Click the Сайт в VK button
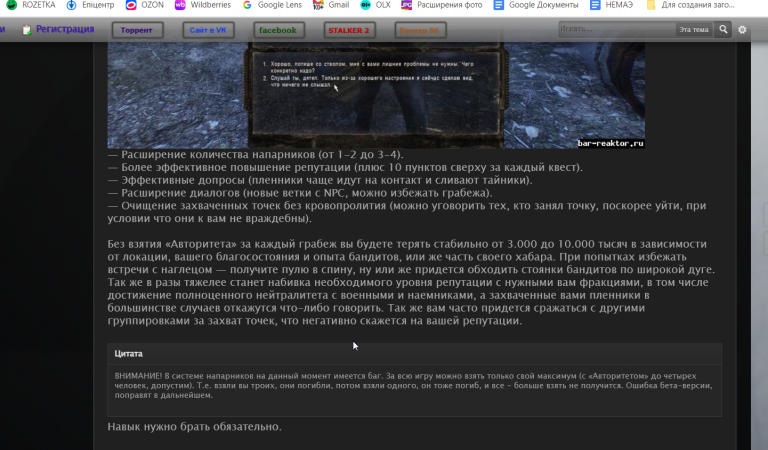This screenshot has width=768, height=450. tap(208, 30)
